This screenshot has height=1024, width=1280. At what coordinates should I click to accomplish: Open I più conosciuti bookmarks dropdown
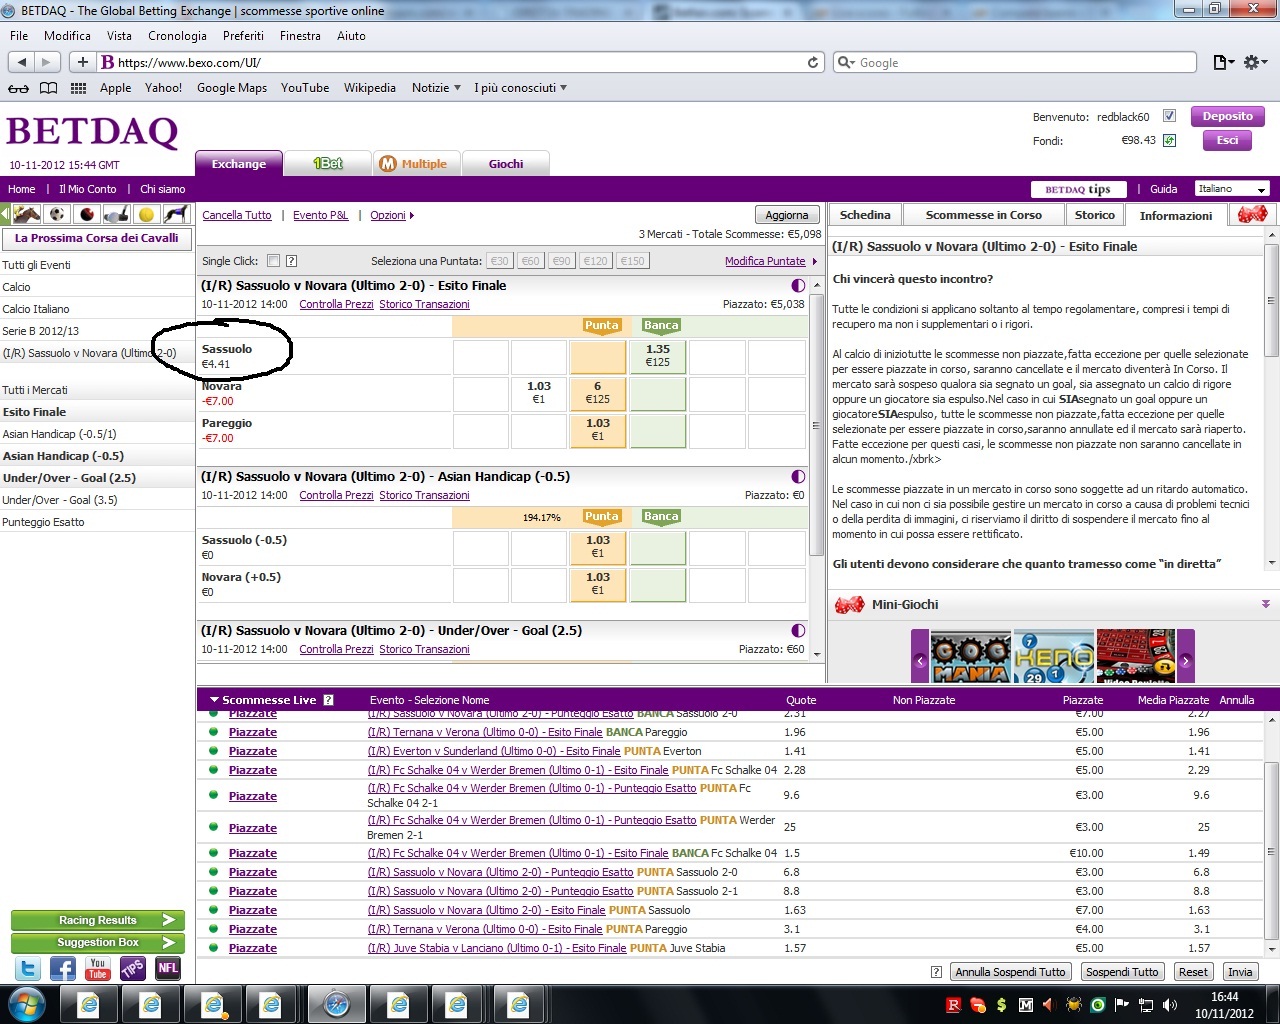coord(520,88)
